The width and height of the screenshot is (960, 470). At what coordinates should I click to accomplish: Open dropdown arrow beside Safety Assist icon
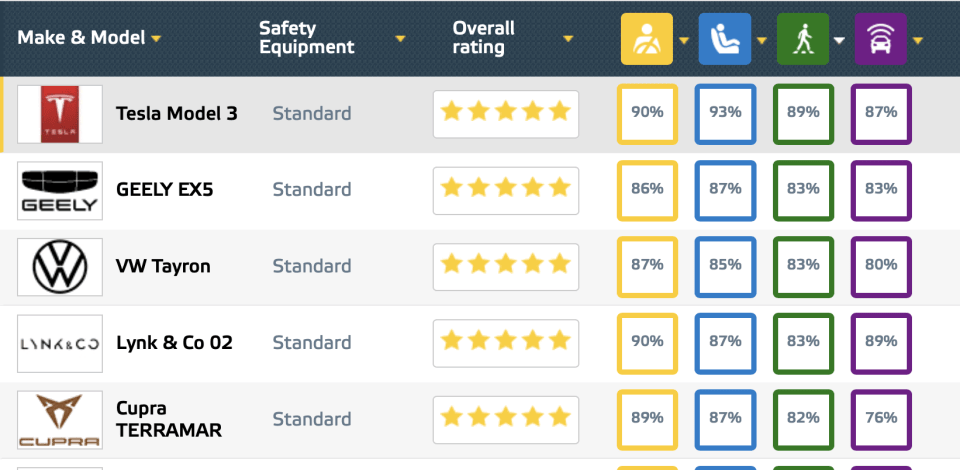pyautogui.click(x=917, y=40)
